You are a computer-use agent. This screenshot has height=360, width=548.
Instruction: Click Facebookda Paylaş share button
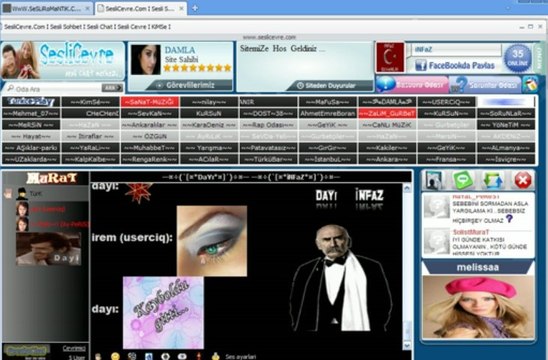(455, 65)
